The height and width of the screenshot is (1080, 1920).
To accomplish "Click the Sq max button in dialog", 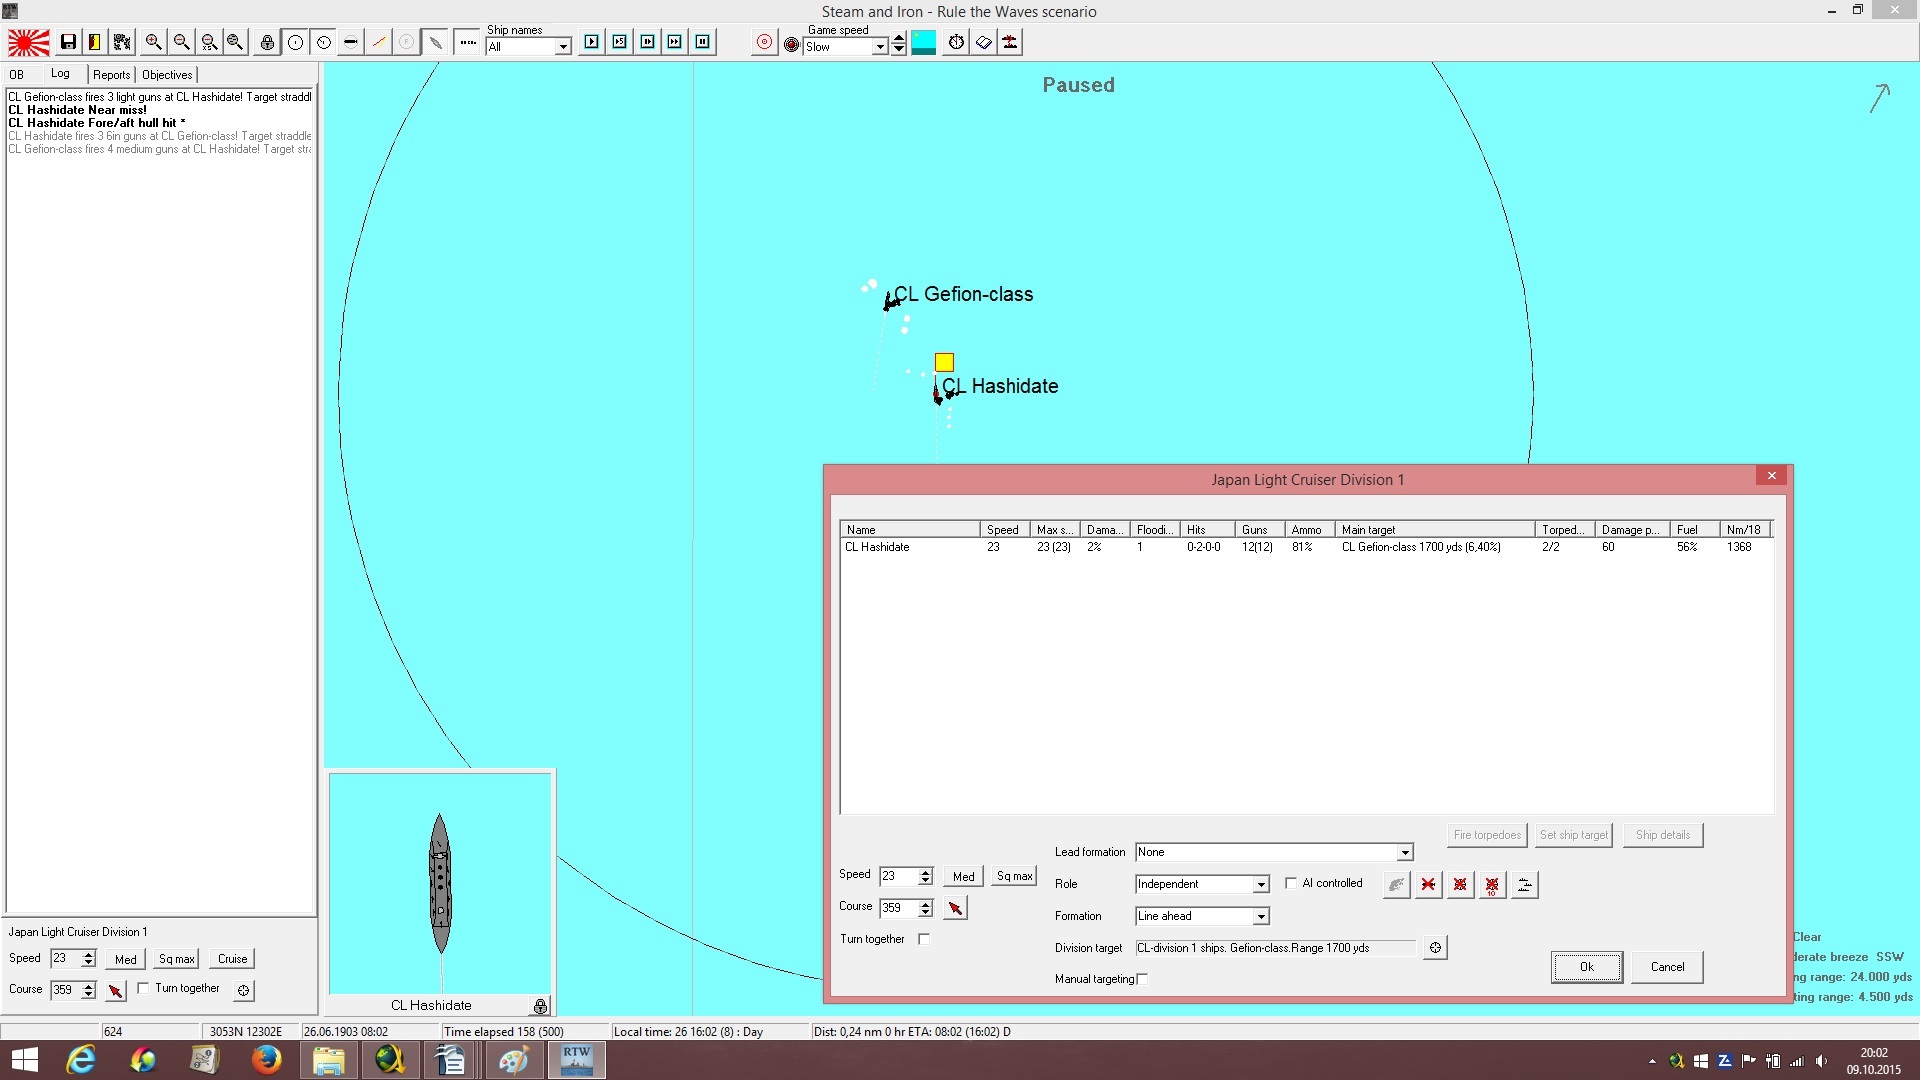I will 1014,876.
